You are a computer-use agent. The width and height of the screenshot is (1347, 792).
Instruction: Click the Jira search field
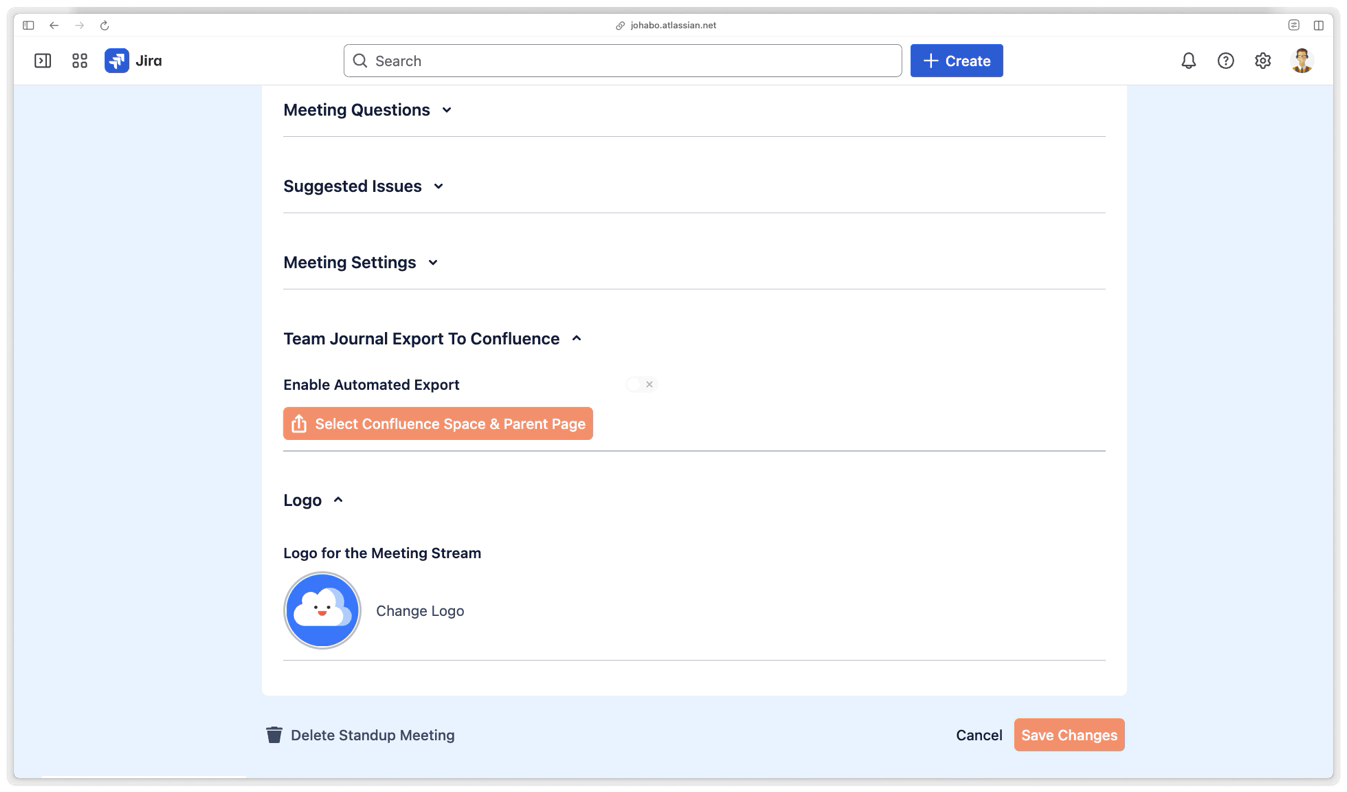tap(622, 61)
